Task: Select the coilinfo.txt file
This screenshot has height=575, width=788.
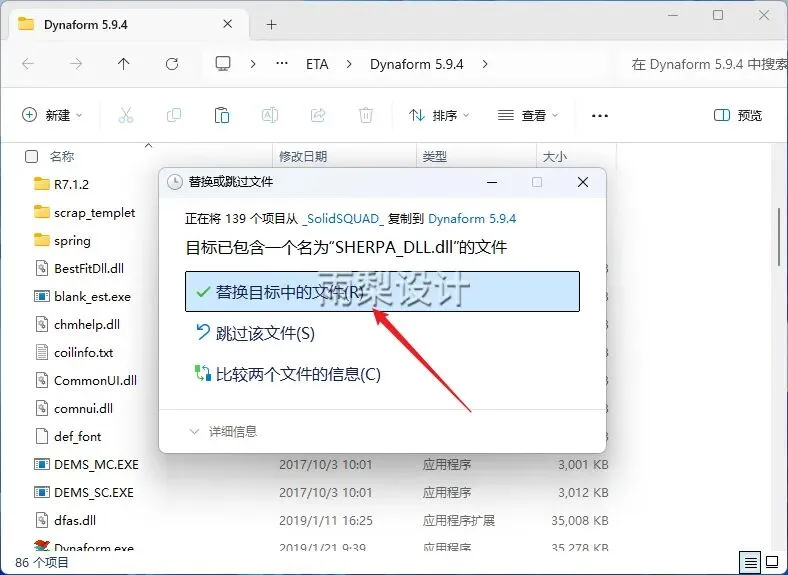Action: click(x=83, y=352)
